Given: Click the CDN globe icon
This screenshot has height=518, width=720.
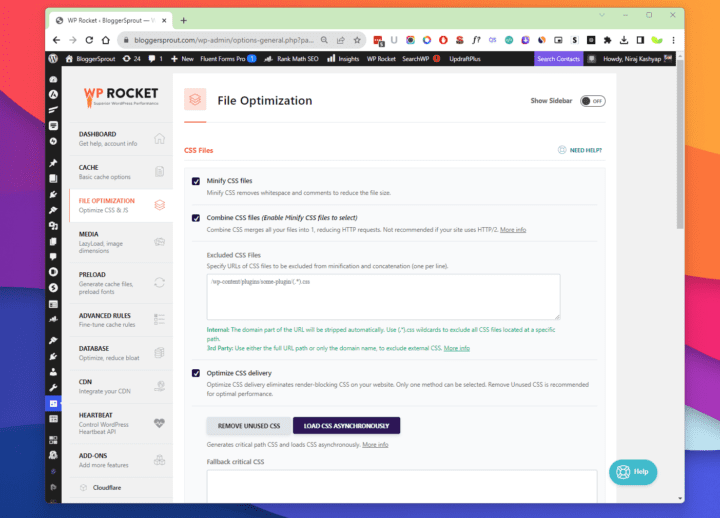Looking at the screenshot, I should [159, 386].
